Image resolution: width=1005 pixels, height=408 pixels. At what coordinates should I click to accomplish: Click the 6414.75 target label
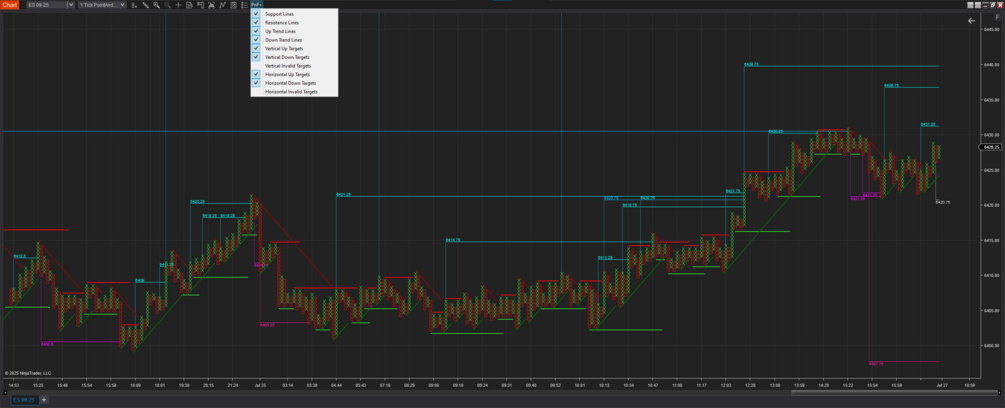pos(453,240)
